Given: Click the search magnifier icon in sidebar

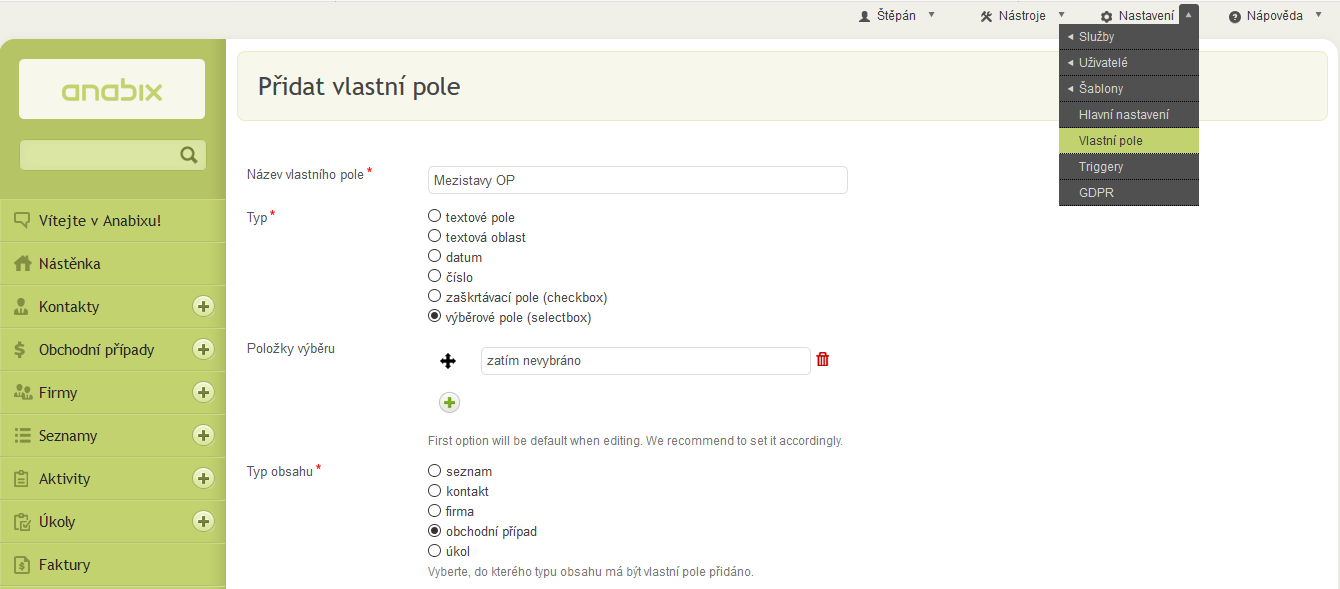Looking at the screenshot, I should [x=188, y=155].
